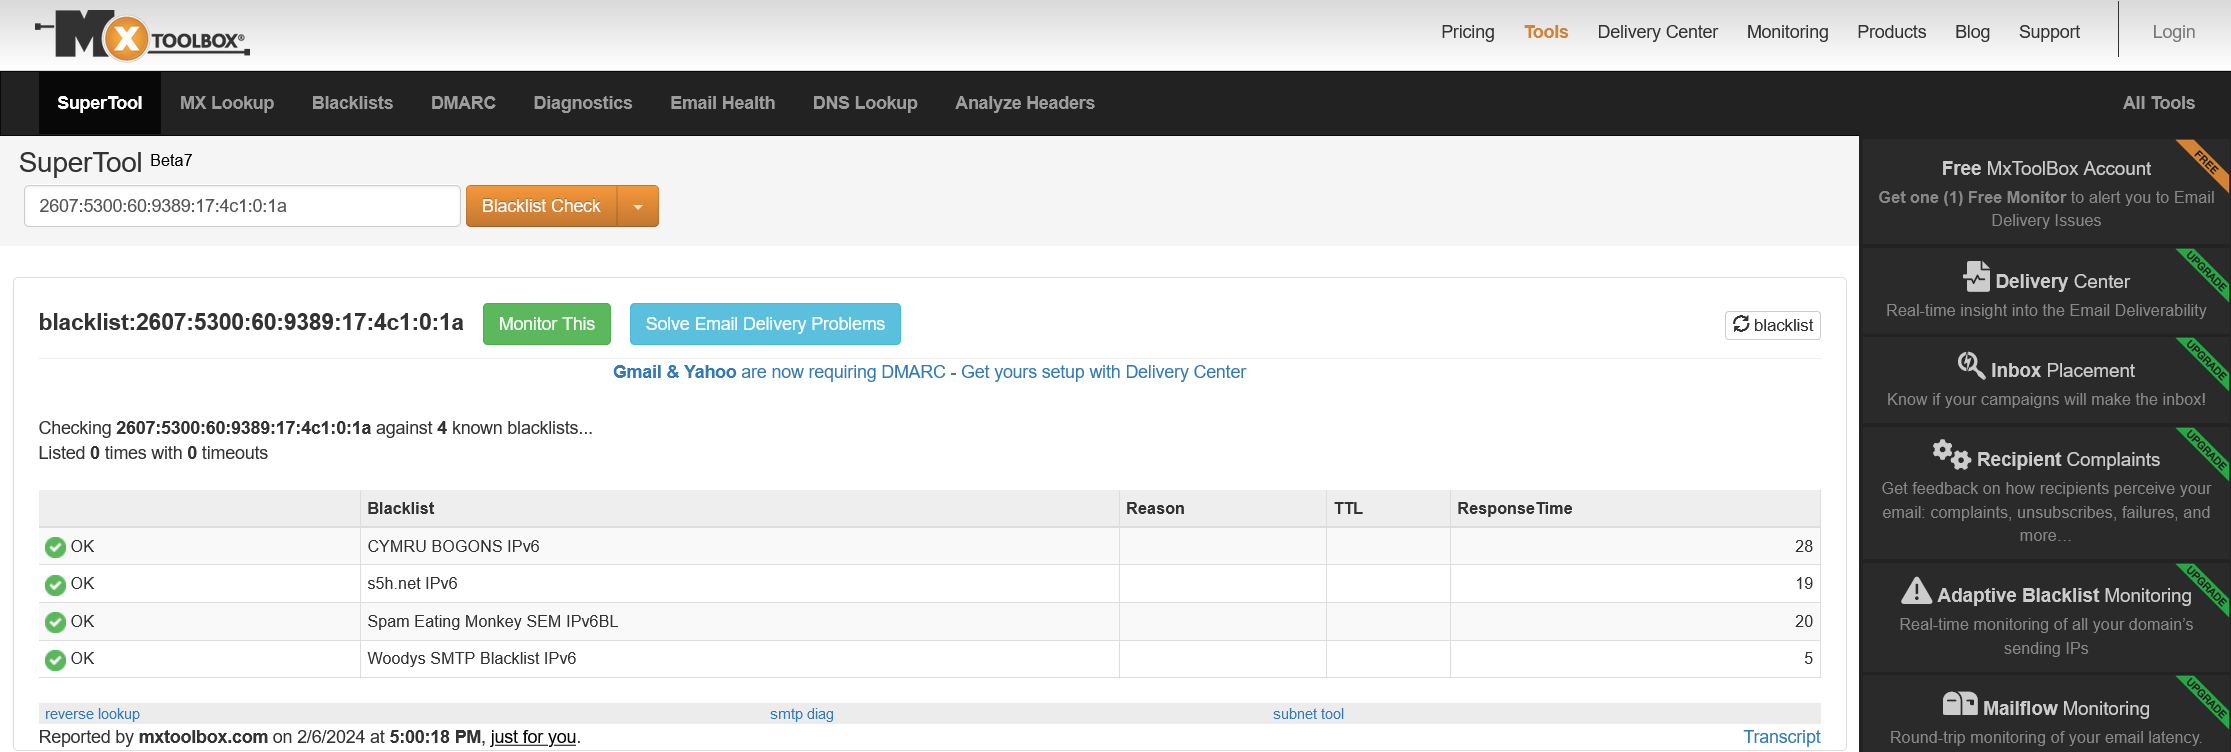Click green OK check for Spam Eating Monkey
Screen dimensions: 2231x752
pos(55,622)
